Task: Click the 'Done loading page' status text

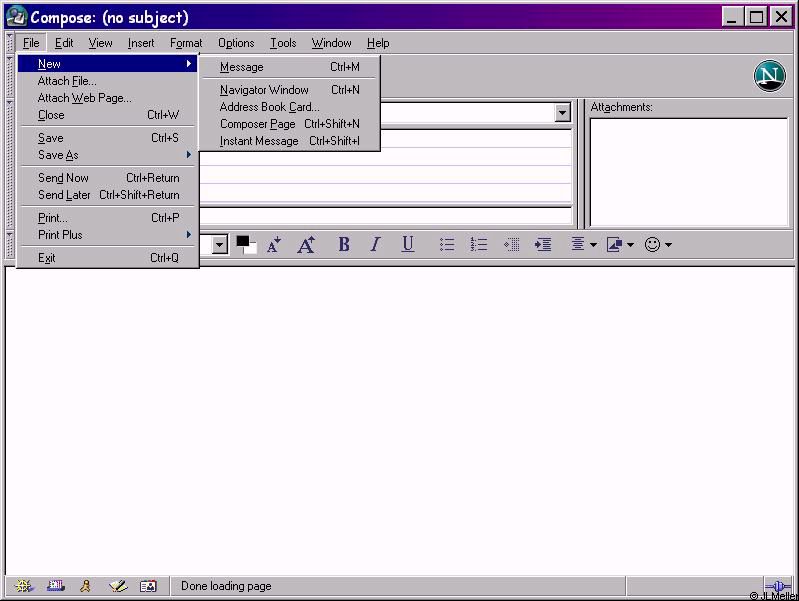Action: click(226, 586)
